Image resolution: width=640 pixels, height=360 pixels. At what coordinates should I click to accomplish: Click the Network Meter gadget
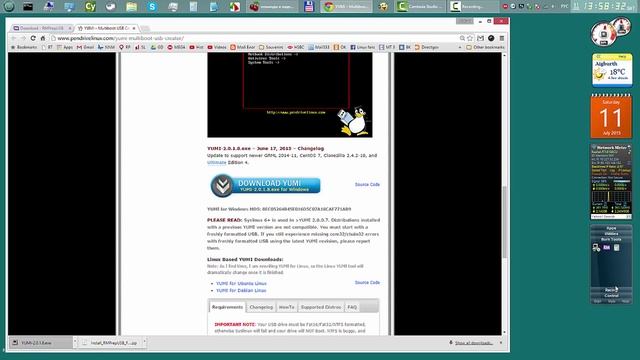(x=611, y=182)
